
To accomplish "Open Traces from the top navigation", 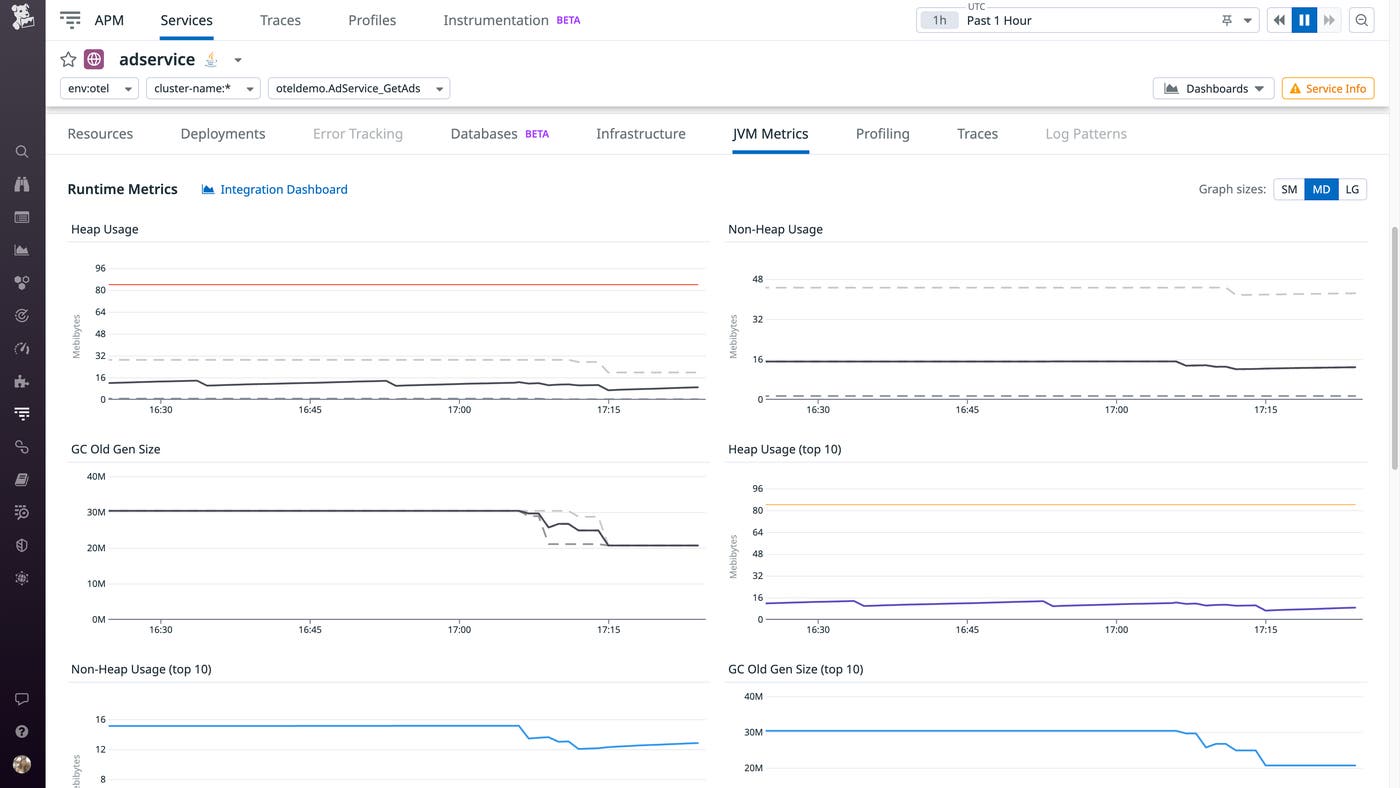I will click(279, 19).
